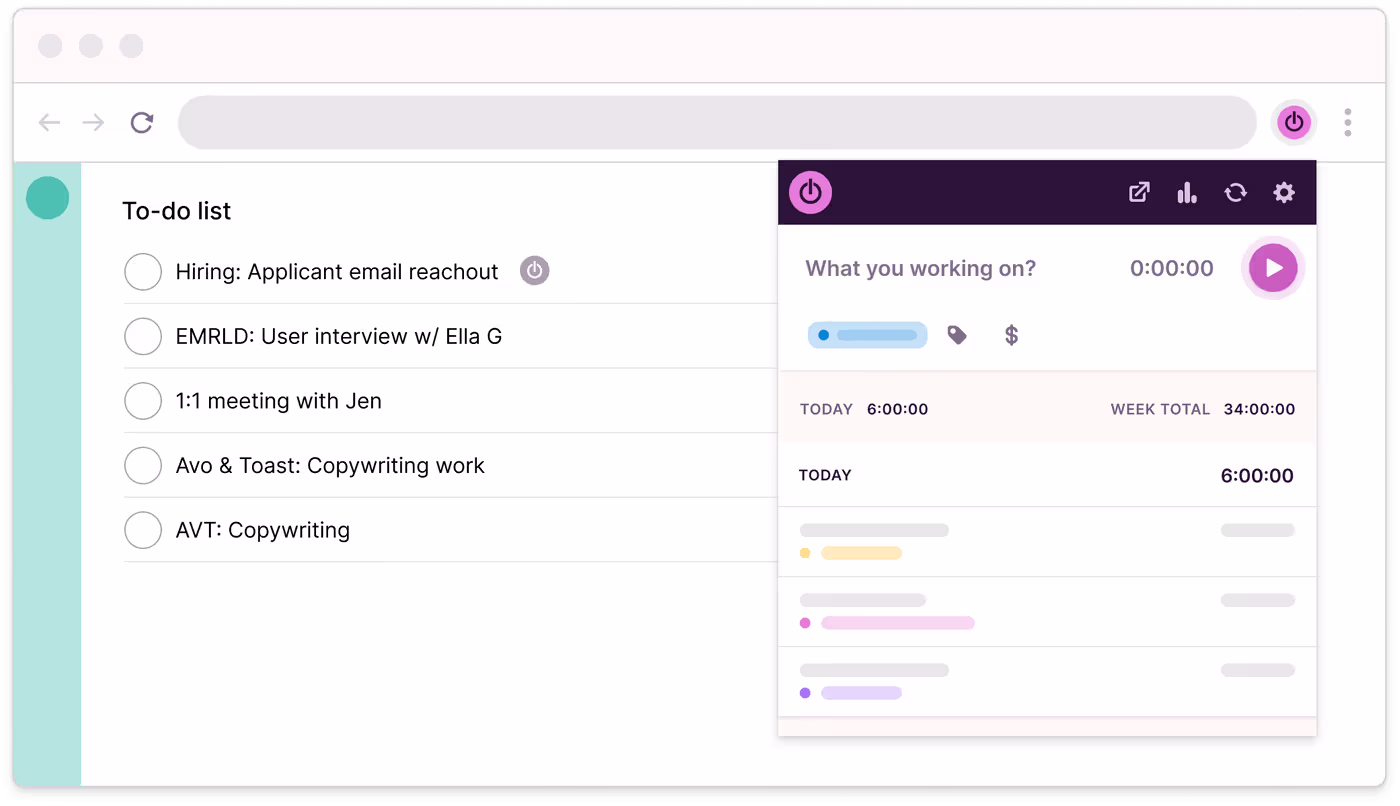Open 'AVT: Copywriting' task text
Viewport: 1400px width, 806px height.
click(x=263, y=530)
